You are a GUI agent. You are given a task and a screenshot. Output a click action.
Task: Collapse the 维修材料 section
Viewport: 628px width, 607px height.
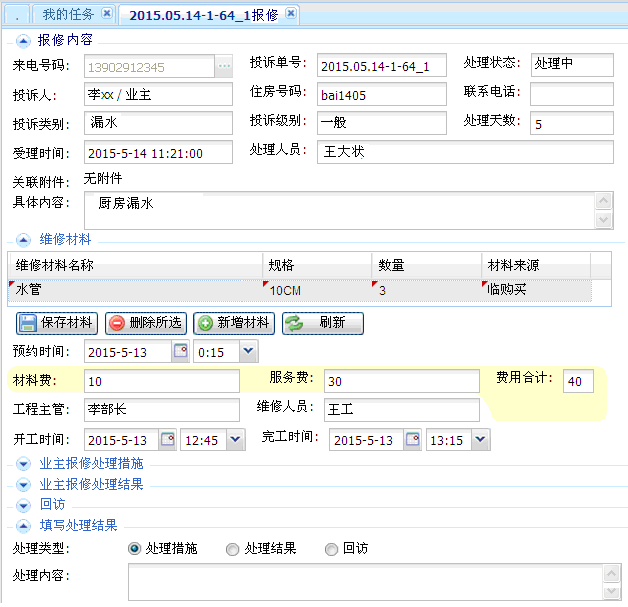tap(24, 240)
